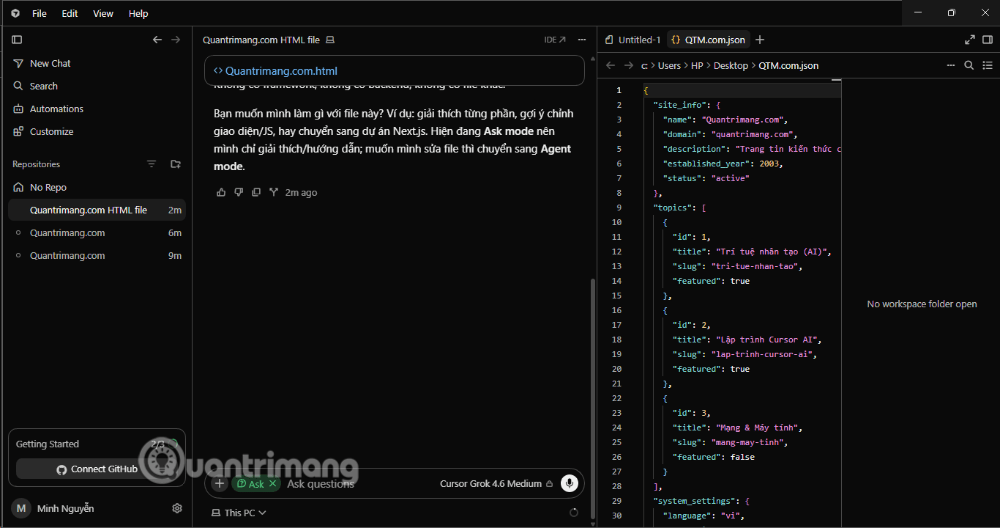The width and height of the screenshot is (1000, 528).
Task: Open the Edit menu
Action: pyautogui.click(x=70, y=13)
